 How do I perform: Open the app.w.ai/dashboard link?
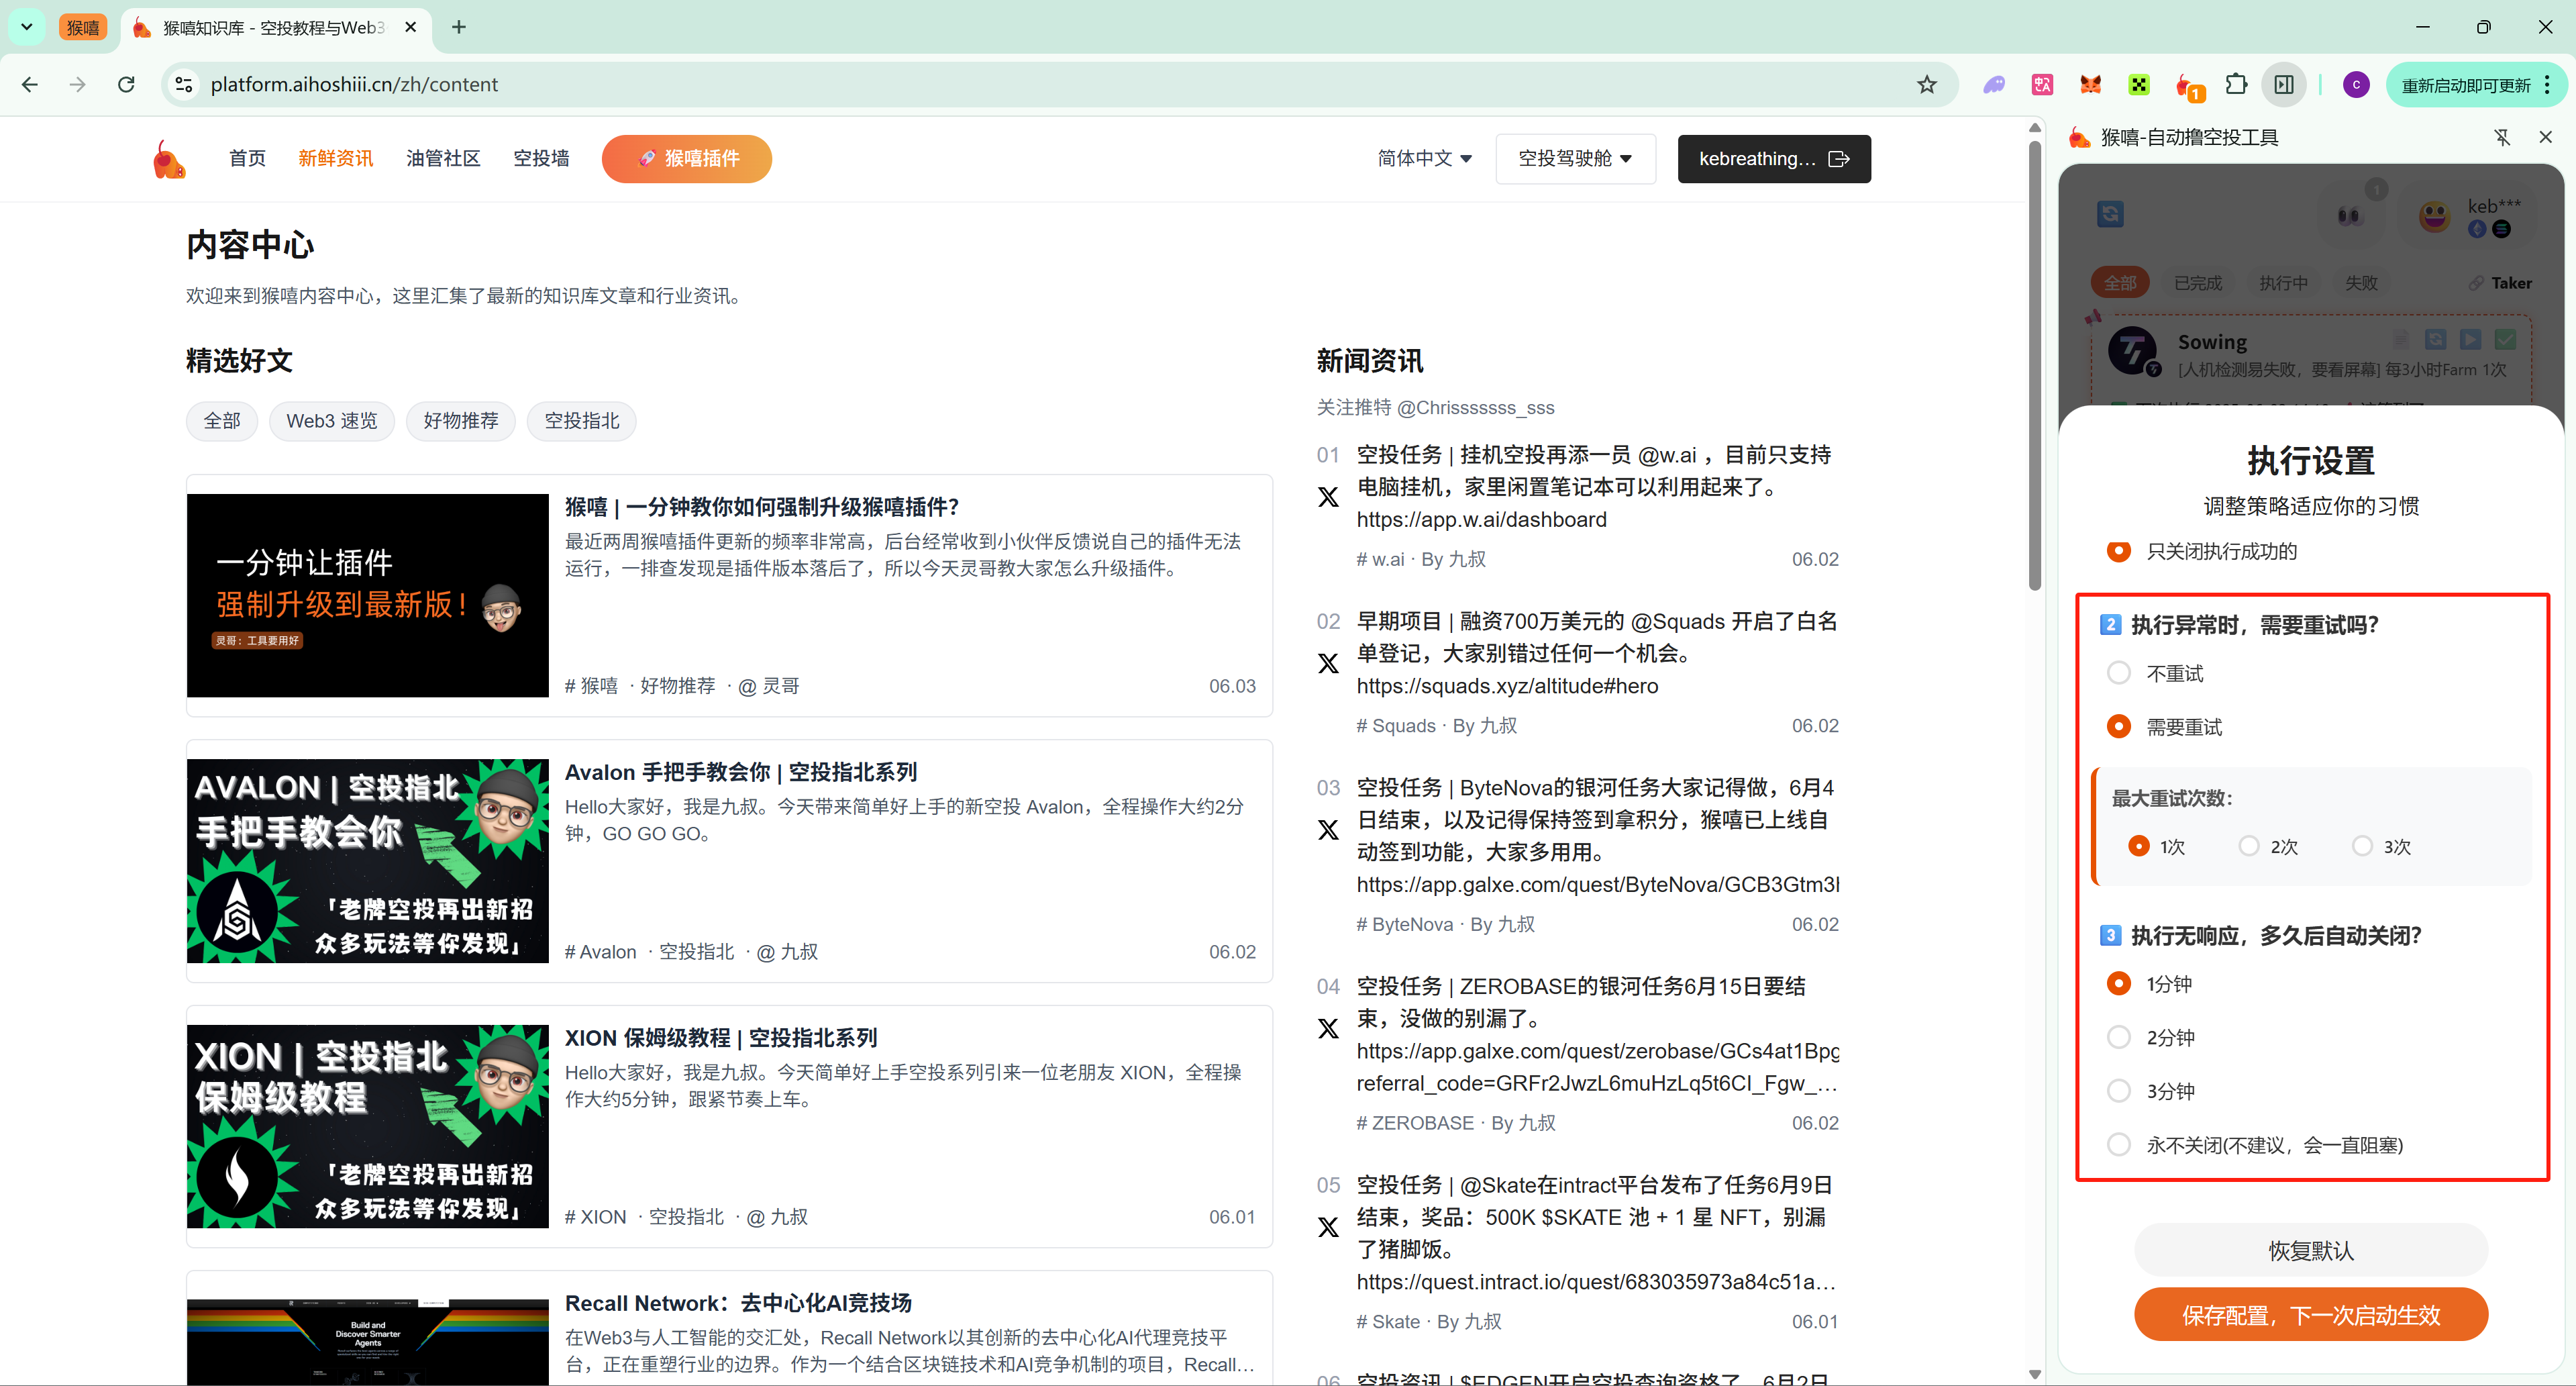(x=1481, y=519)
